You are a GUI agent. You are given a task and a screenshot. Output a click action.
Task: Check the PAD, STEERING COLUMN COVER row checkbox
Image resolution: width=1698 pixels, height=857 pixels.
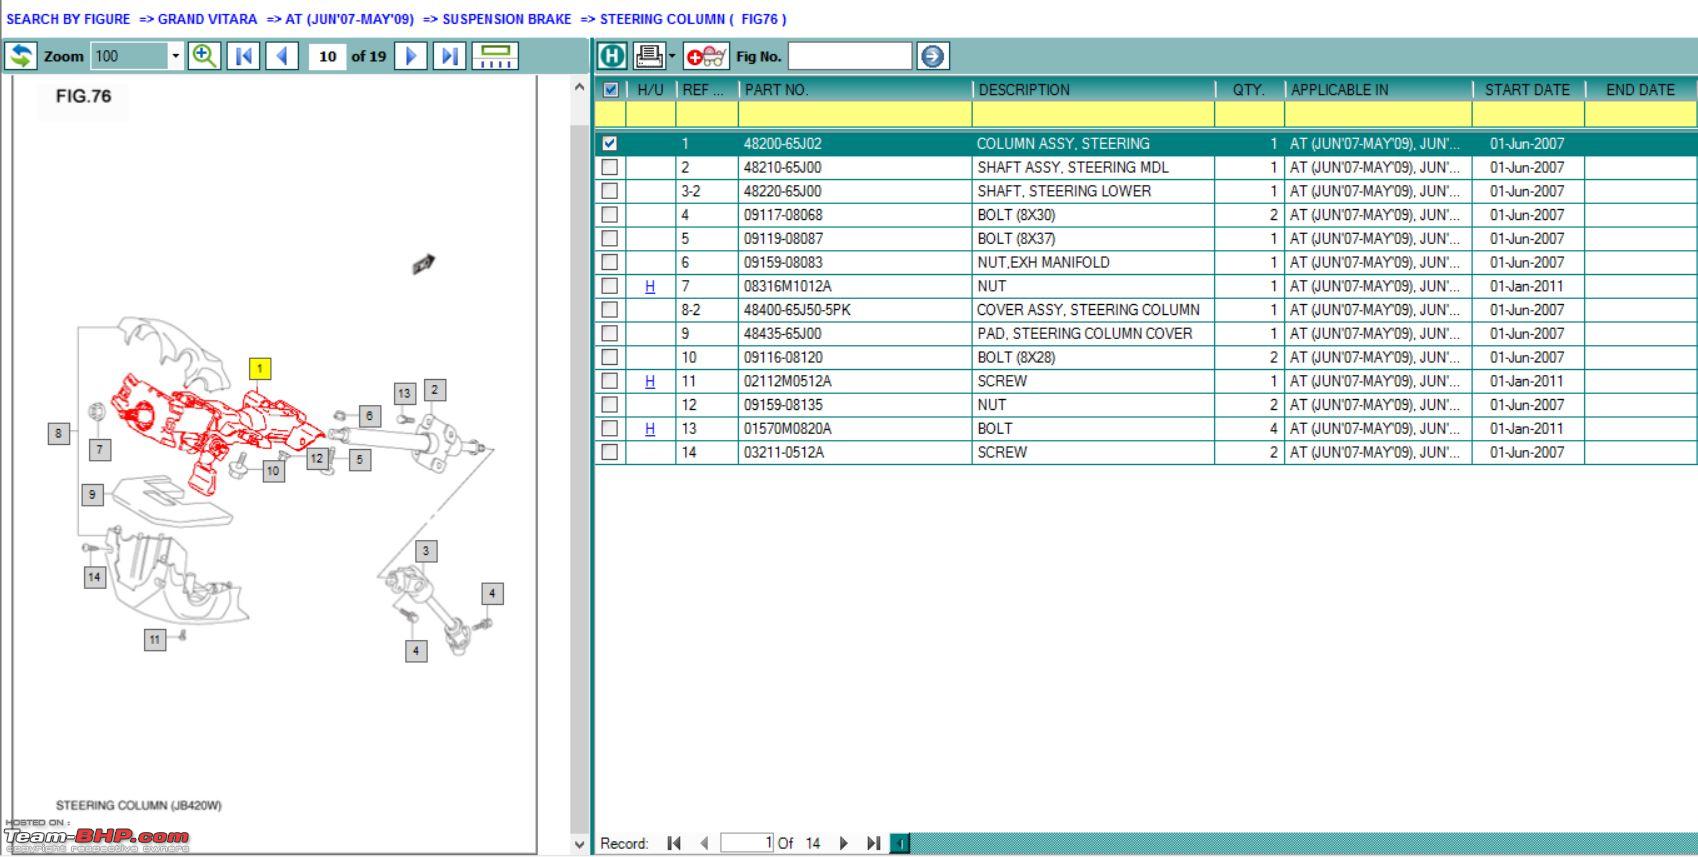click(610, 333)
